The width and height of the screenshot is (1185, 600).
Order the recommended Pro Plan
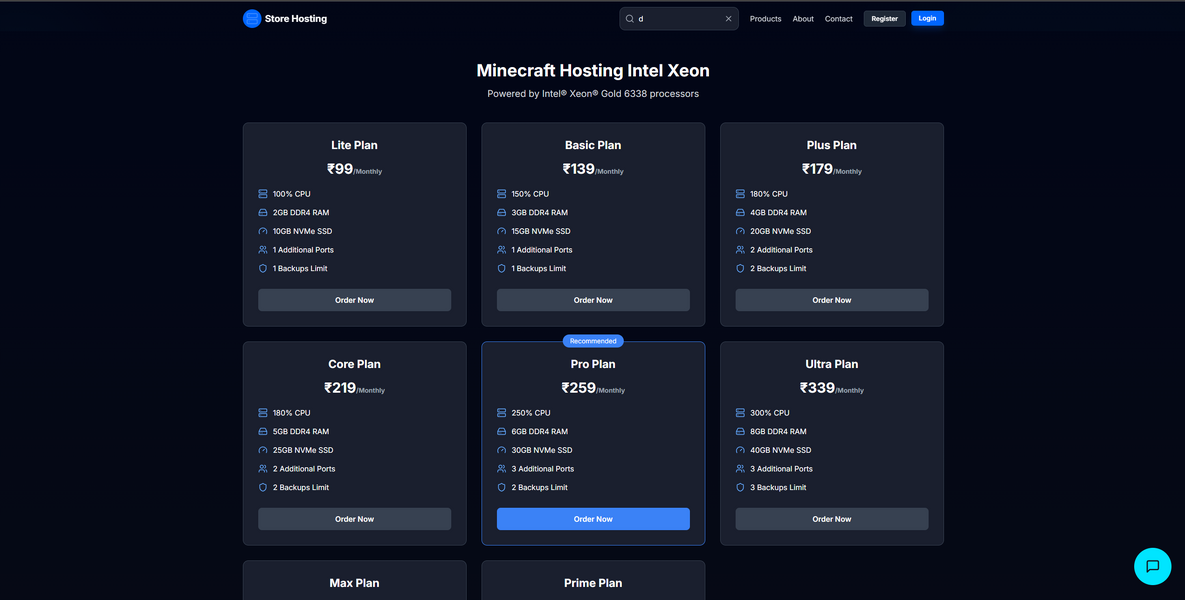[593, 519]
